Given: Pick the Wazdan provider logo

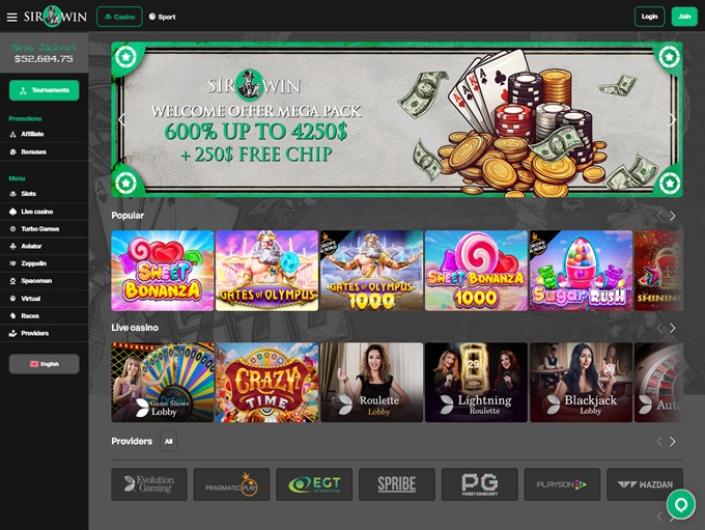Looking at the screenshot, I should coord(645,484).
